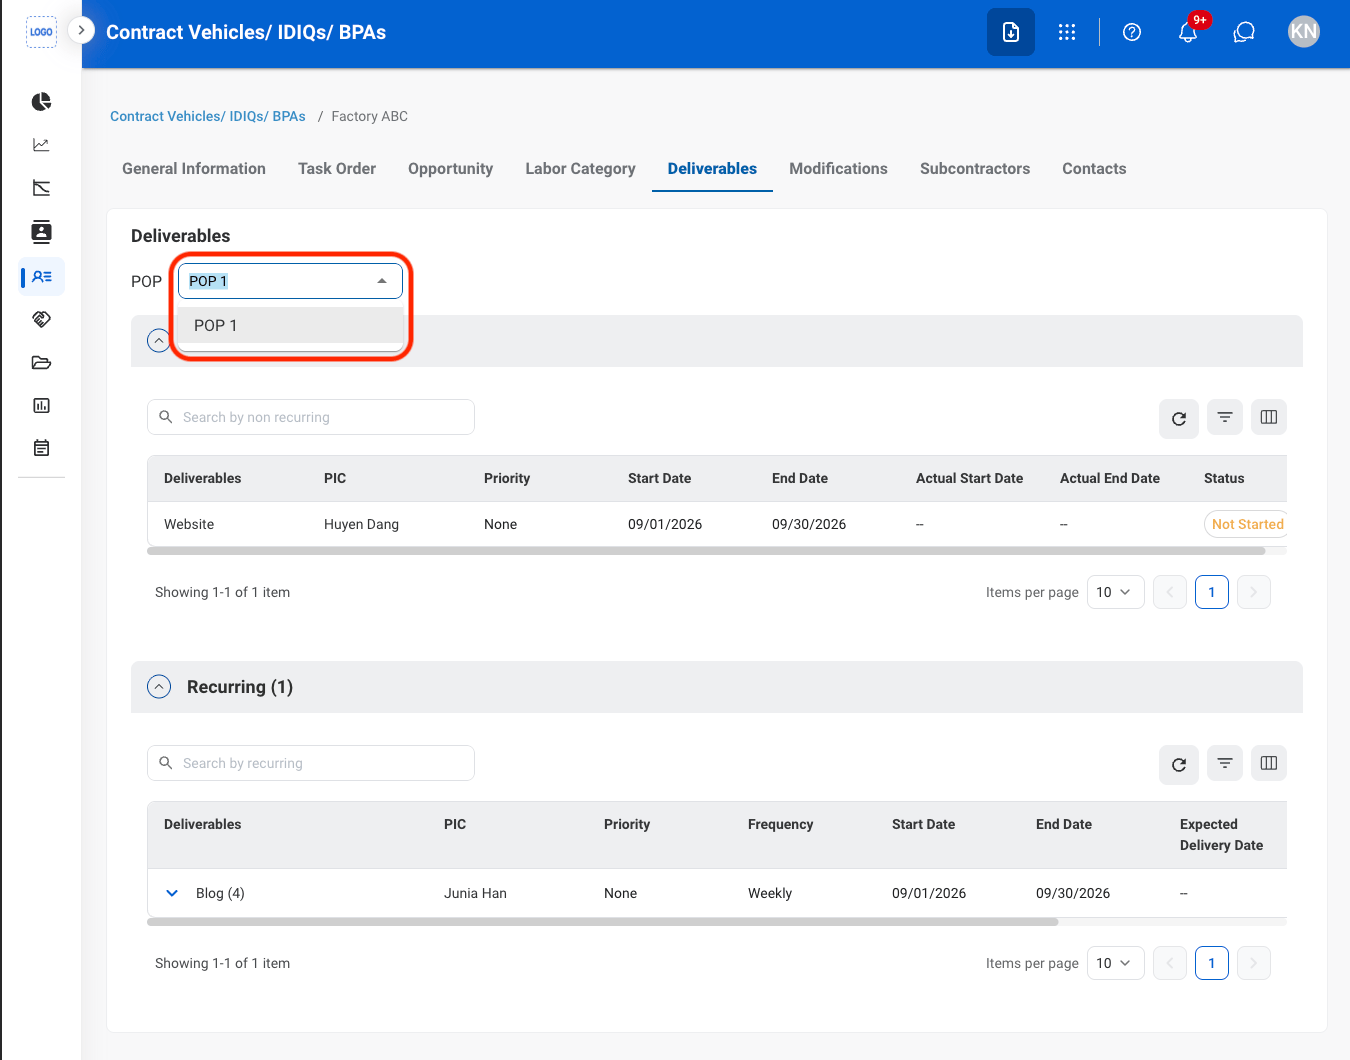Image resolution: width=1350 pixels, height=1060 pixels.
Task: Open notifications bell icon
Action: click(1188, 32)
